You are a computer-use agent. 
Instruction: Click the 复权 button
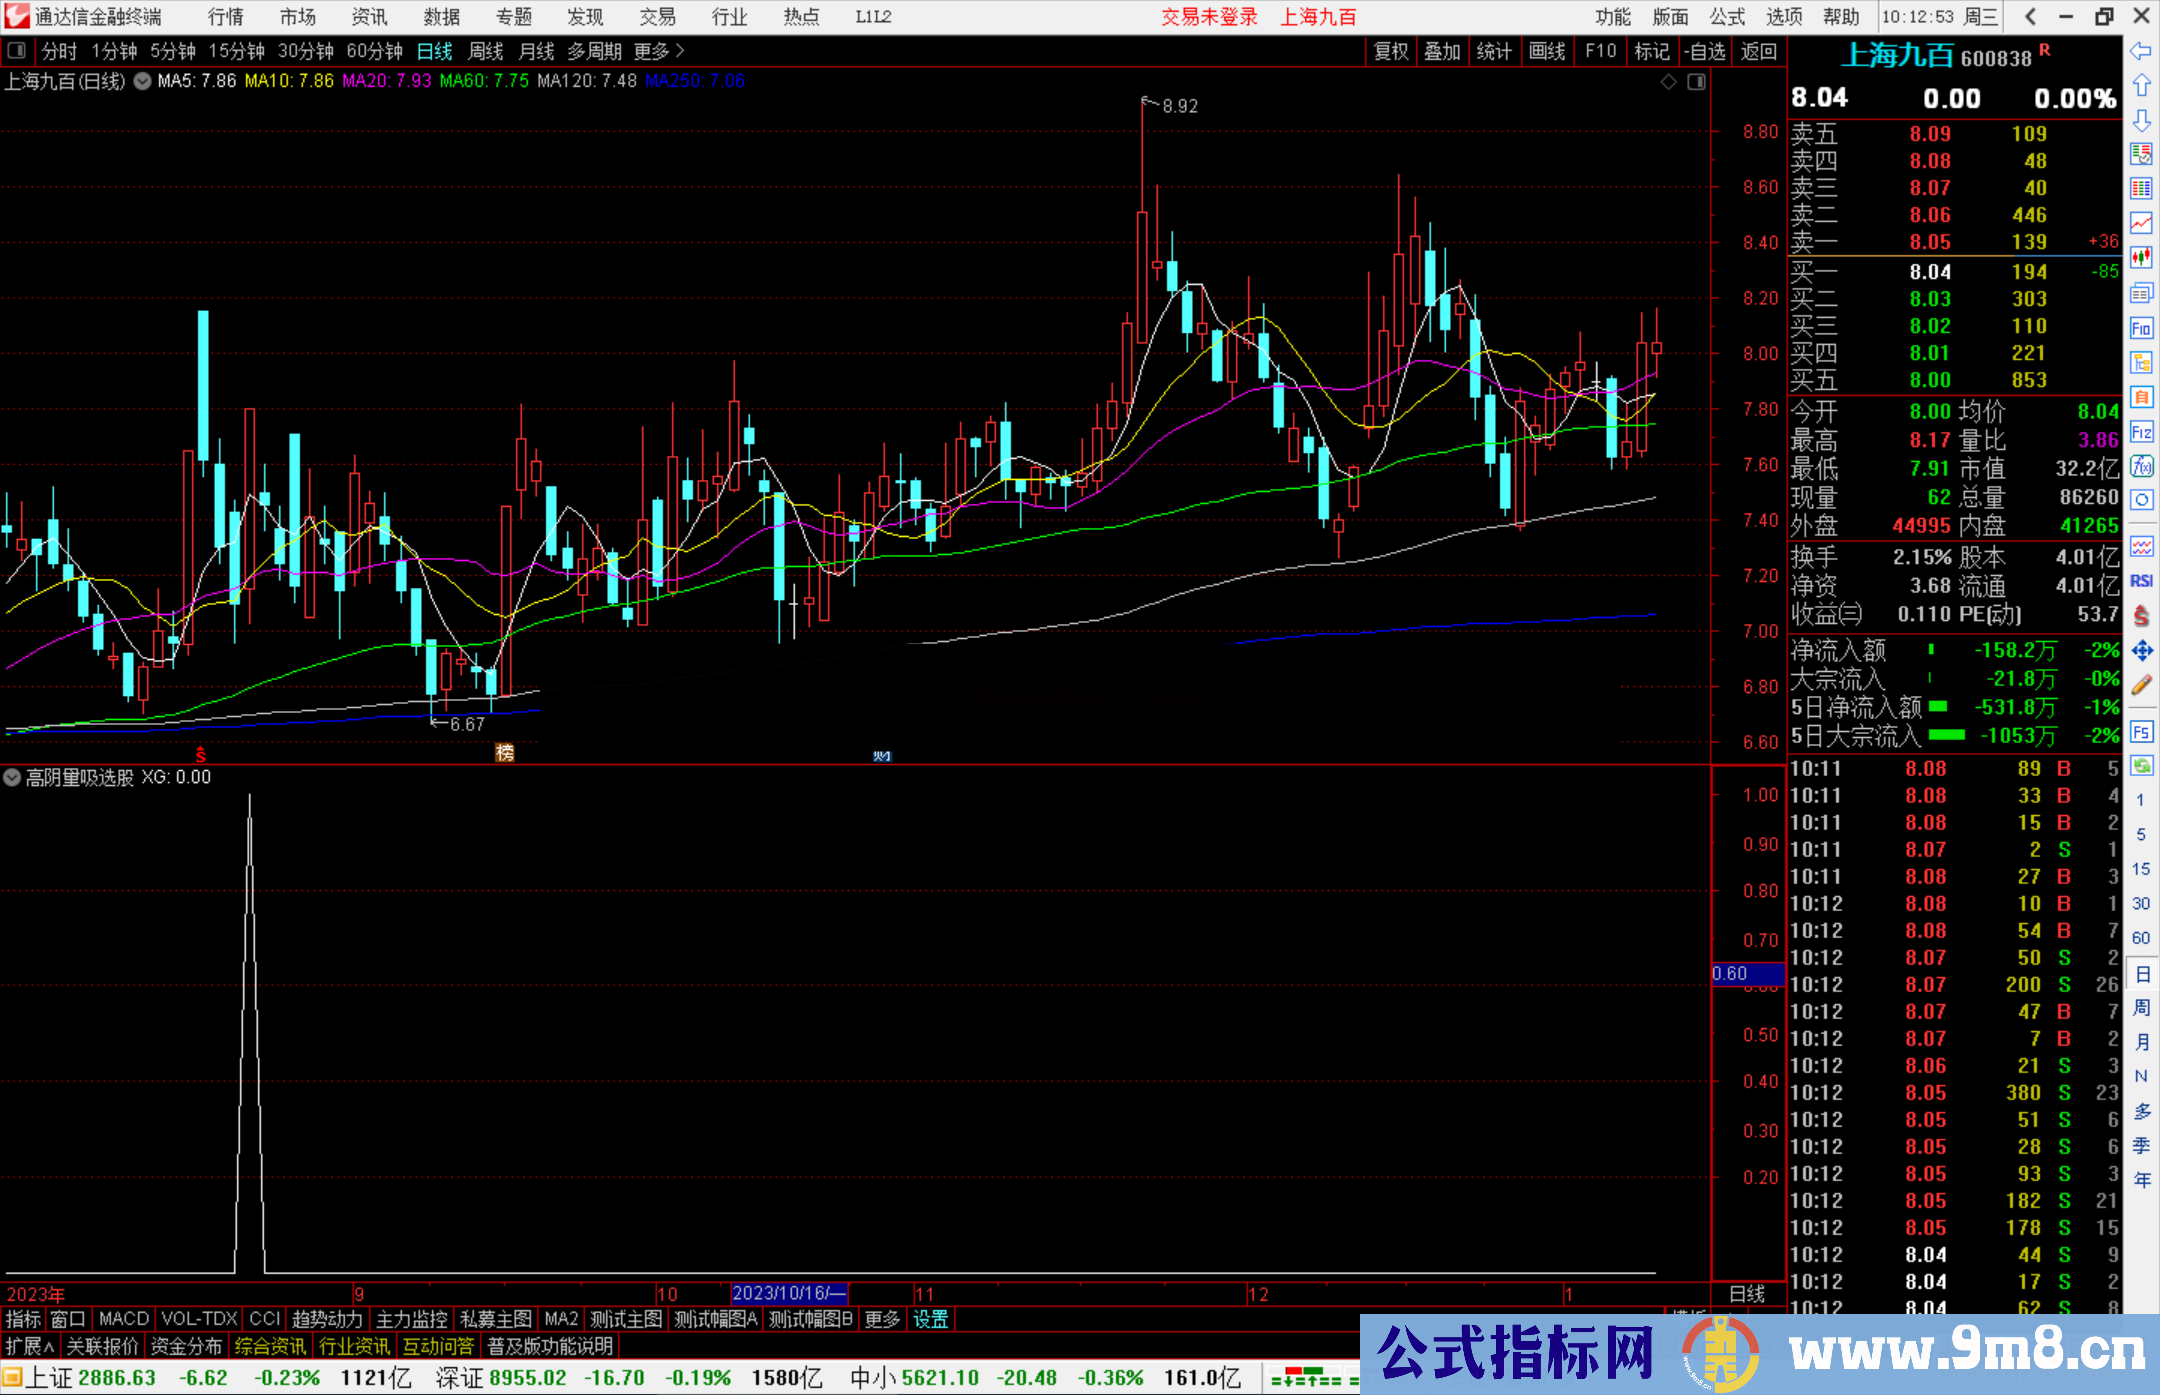point(1390,51)
